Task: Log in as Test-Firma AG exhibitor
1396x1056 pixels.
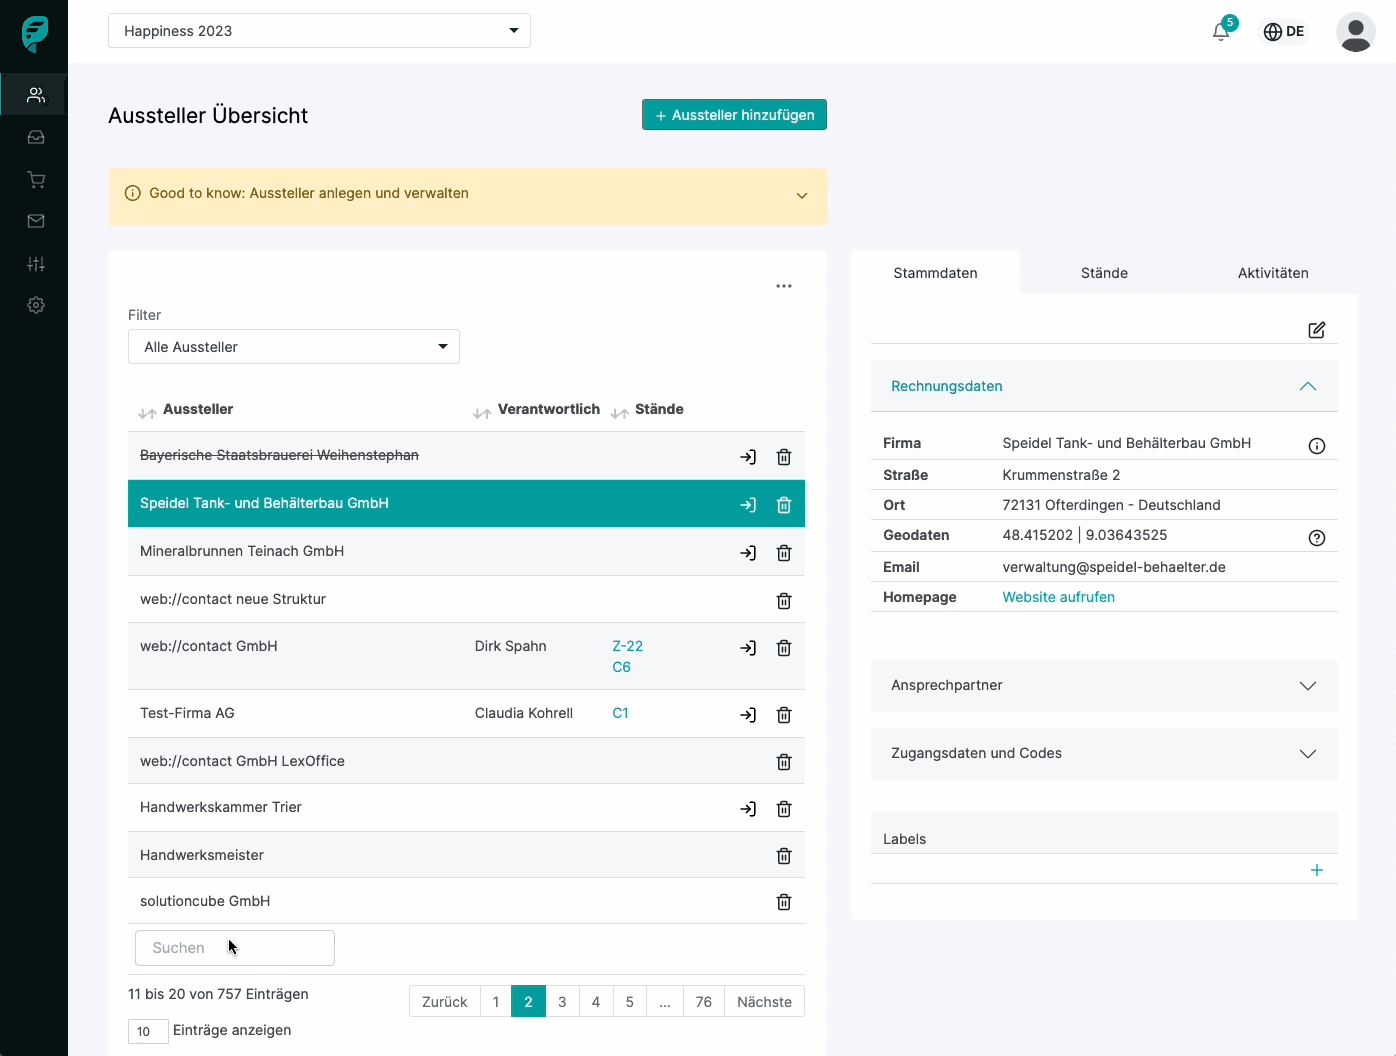Action: pyautogui.click(x=748, y=715)
